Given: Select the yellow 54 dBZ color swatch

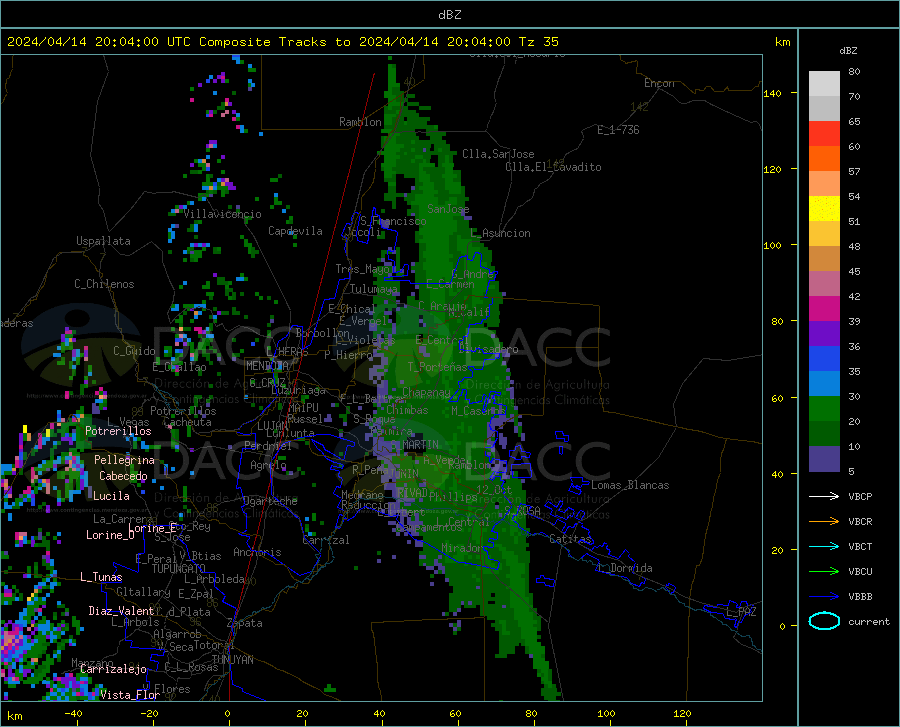Looking at the screenshot, I should pos(824,209).
